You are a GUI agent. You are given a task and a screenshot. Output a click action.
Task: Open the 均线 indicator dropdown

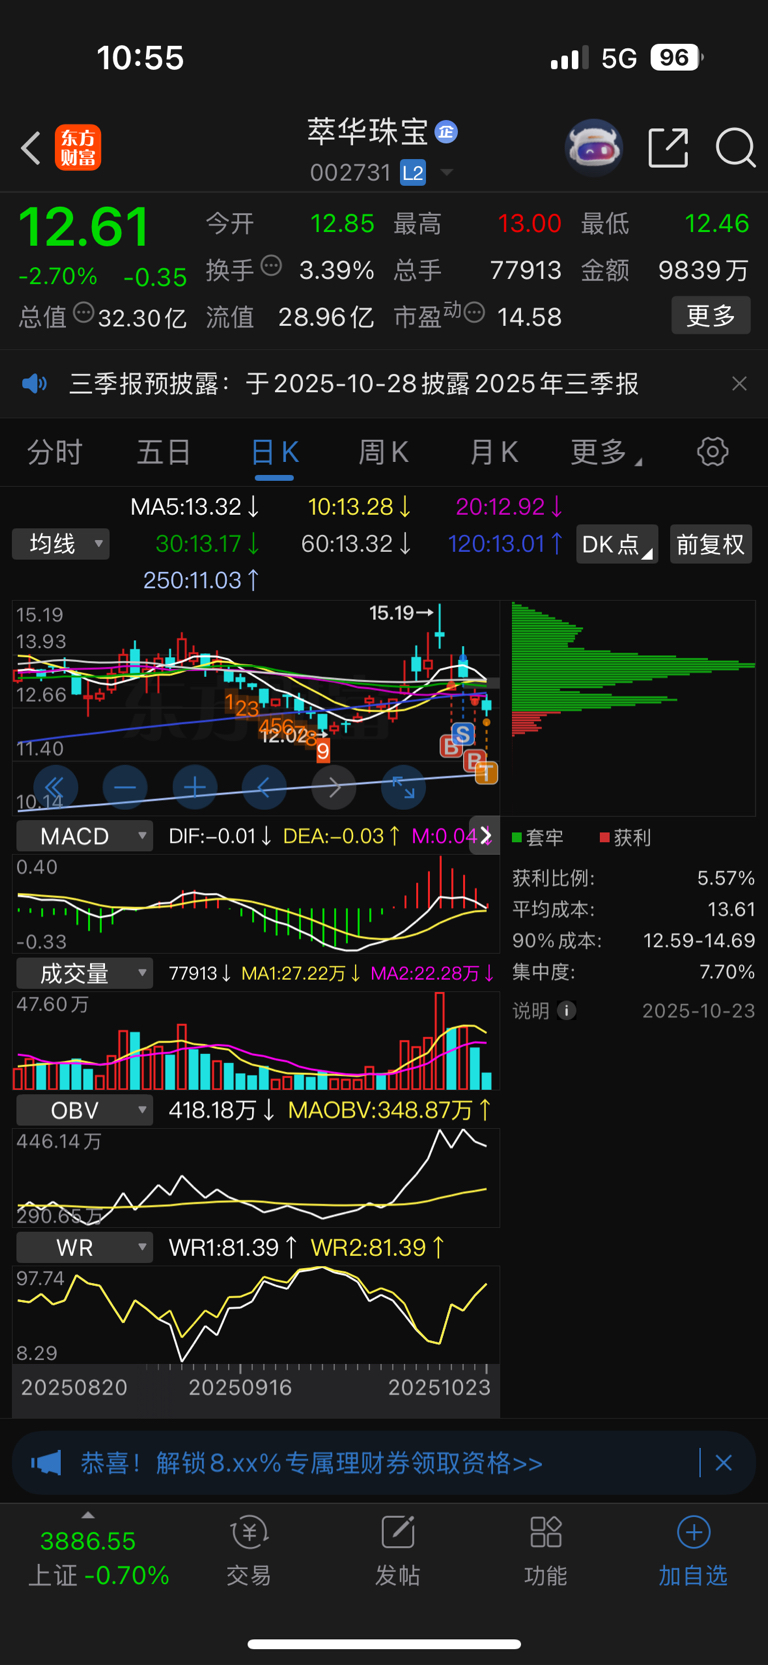tap(61, 544)
